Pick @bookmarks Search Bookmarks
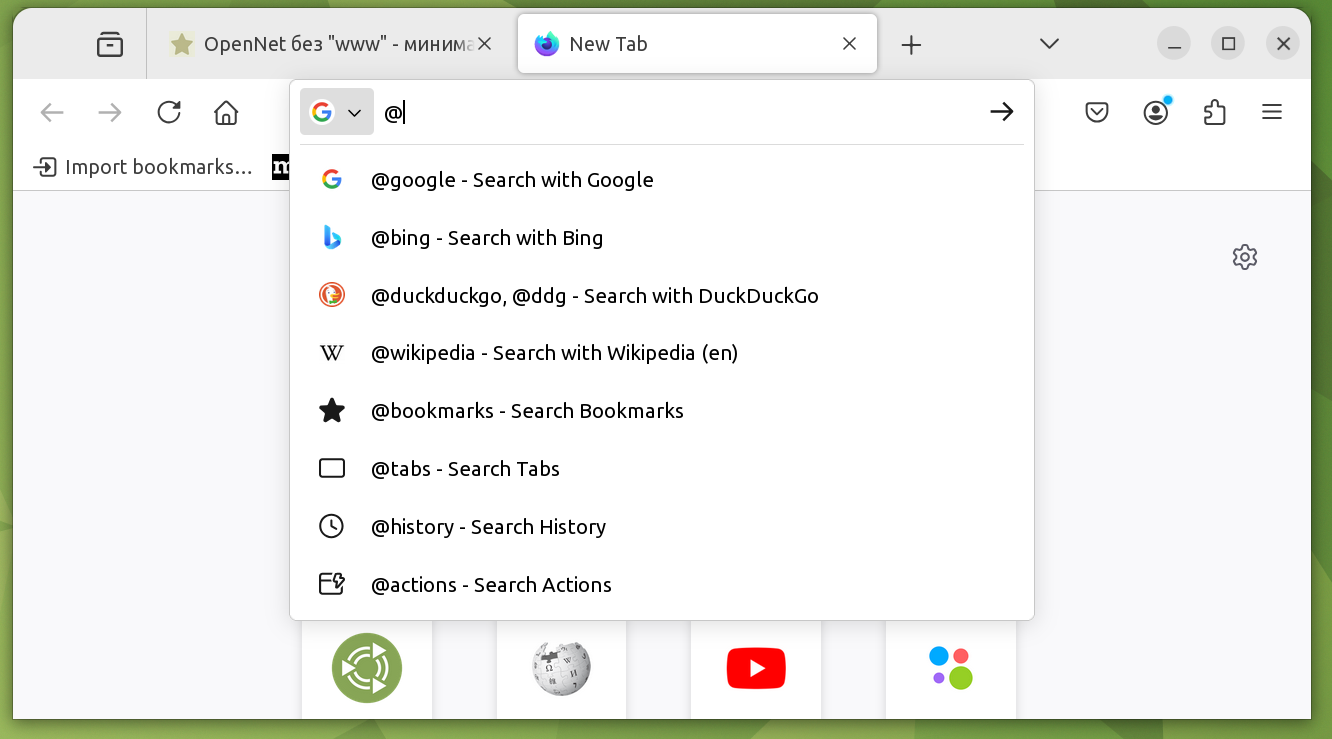The width and height of the screenshot is (1332, 739). (x=527, y=411)
